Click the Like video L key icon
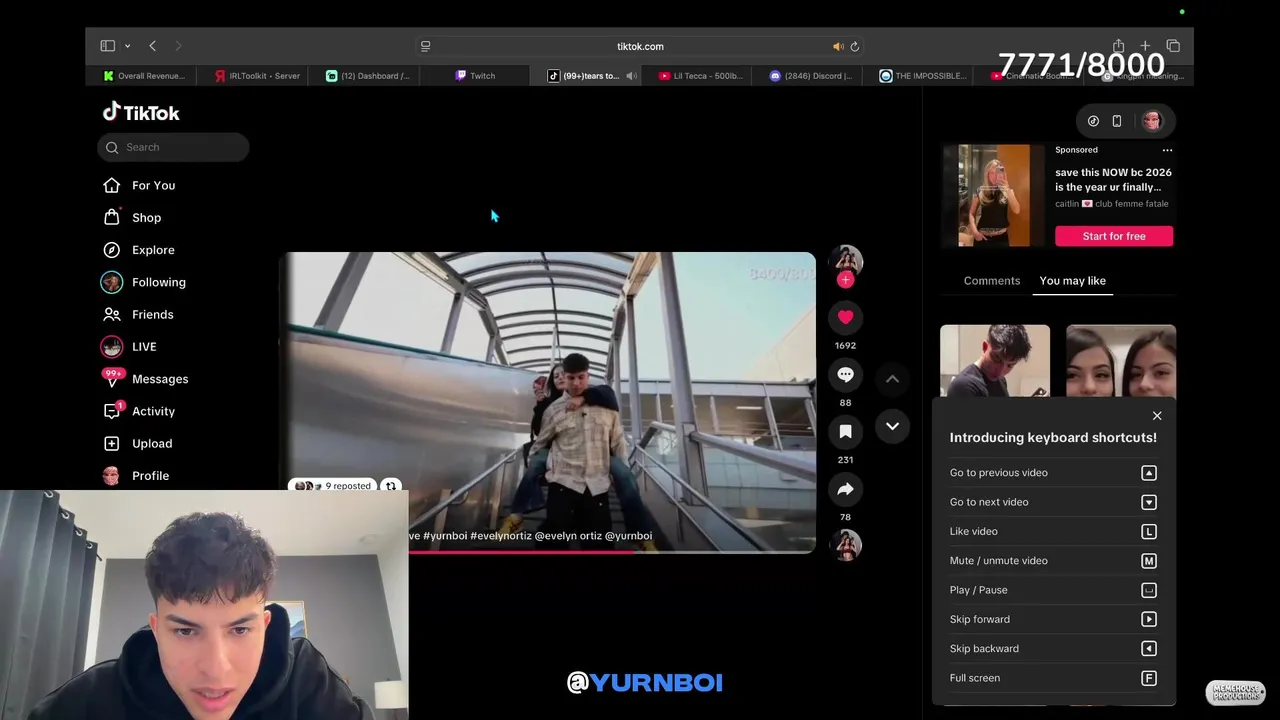This screenshot has height=720, width=1280. pos(1149,532)
